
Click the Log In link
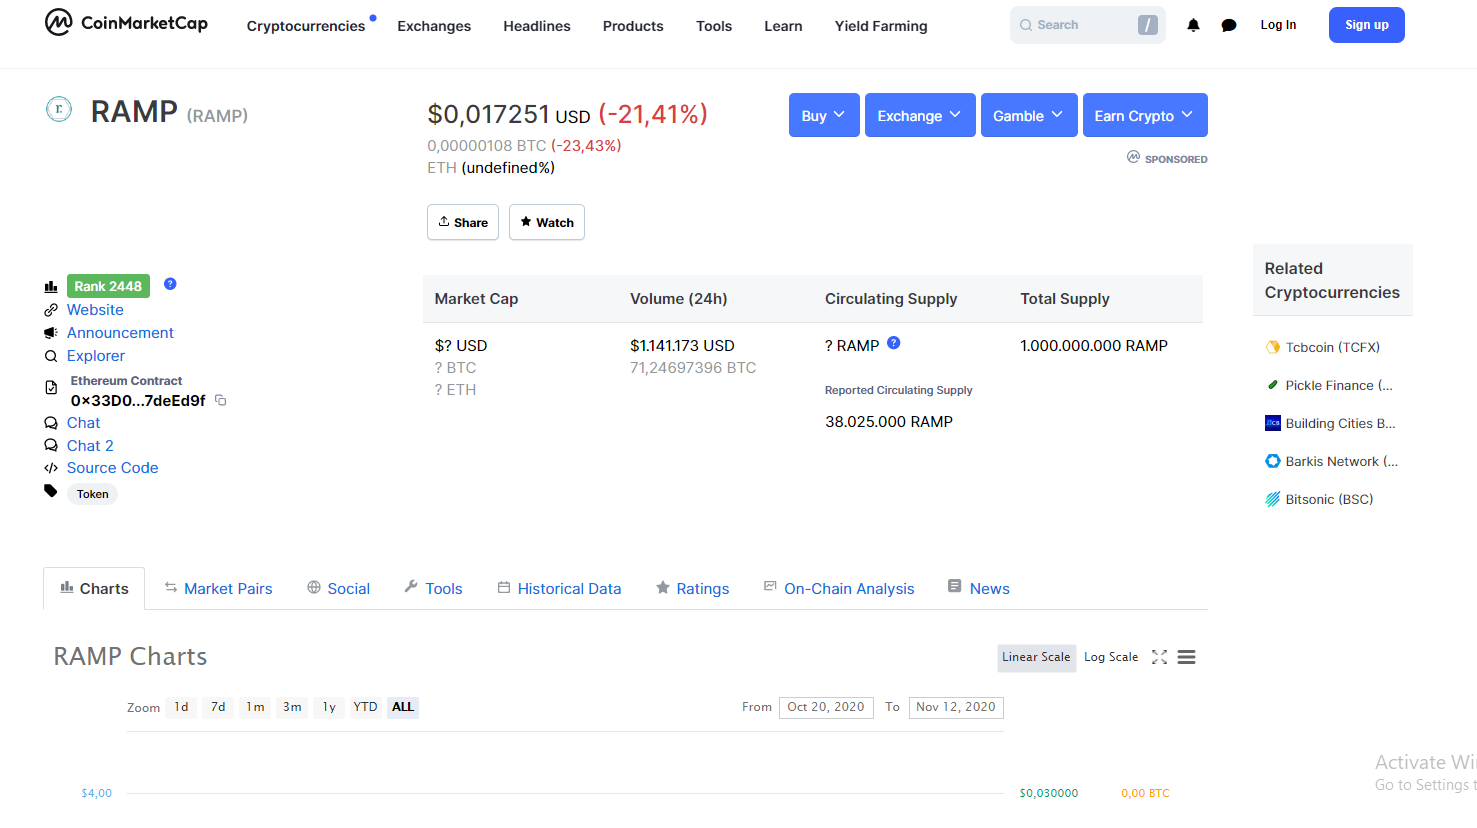[x=1278, y=25]
